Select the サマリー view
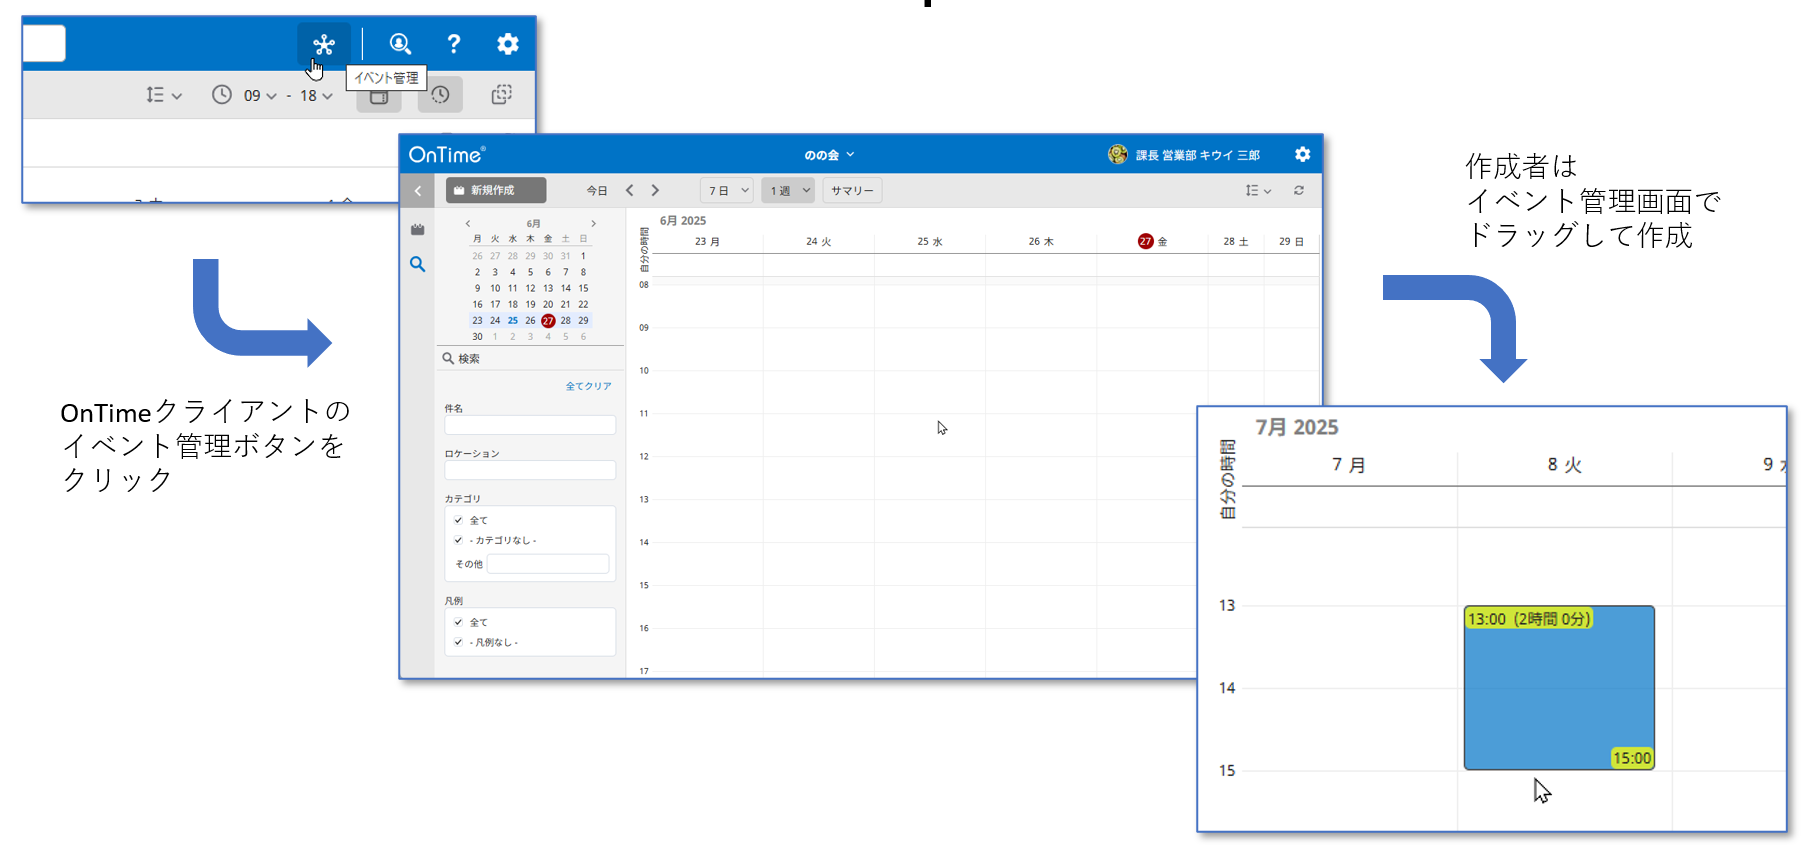 click(852, 190)
